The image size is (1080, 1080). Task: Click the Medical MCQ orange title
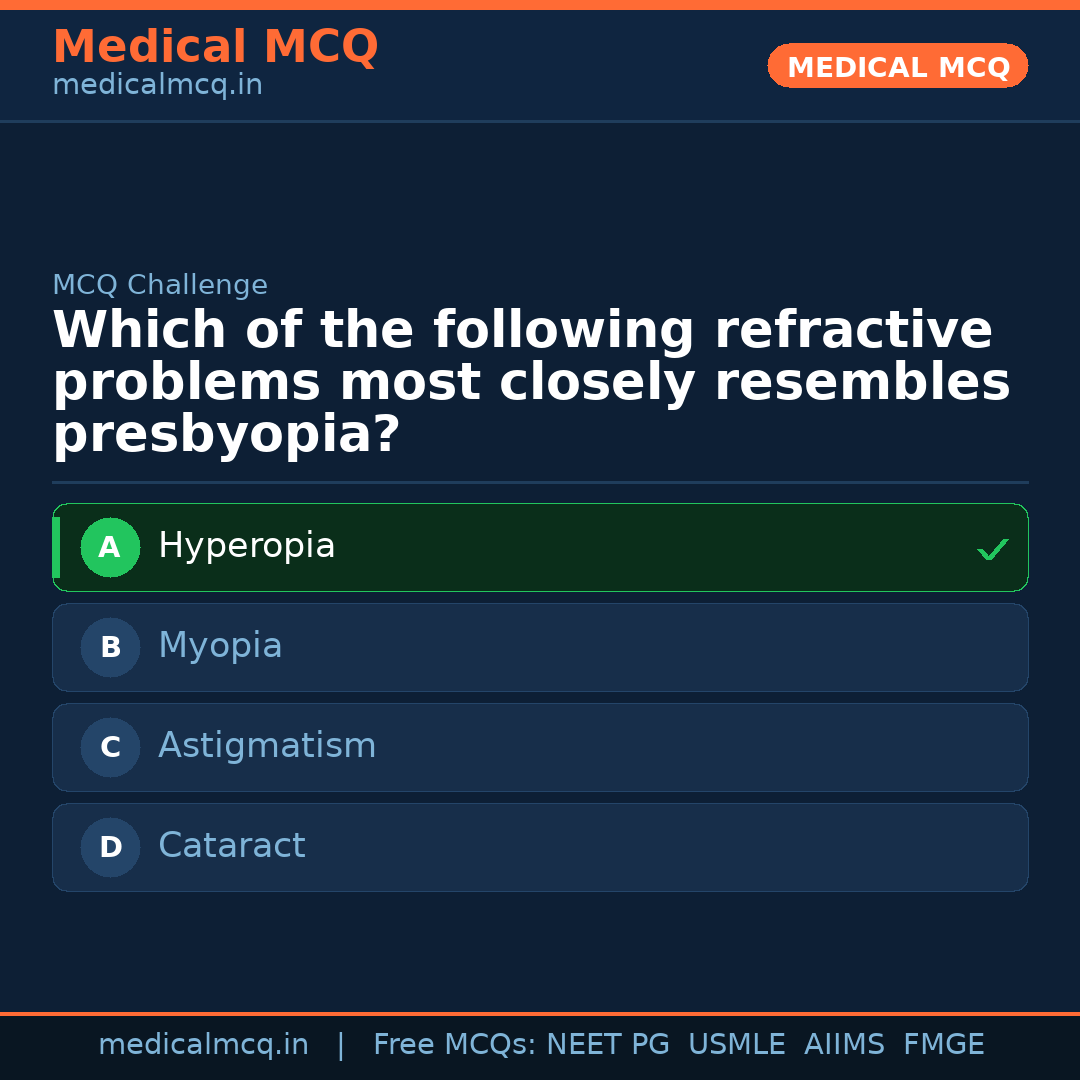pos(215,47)
